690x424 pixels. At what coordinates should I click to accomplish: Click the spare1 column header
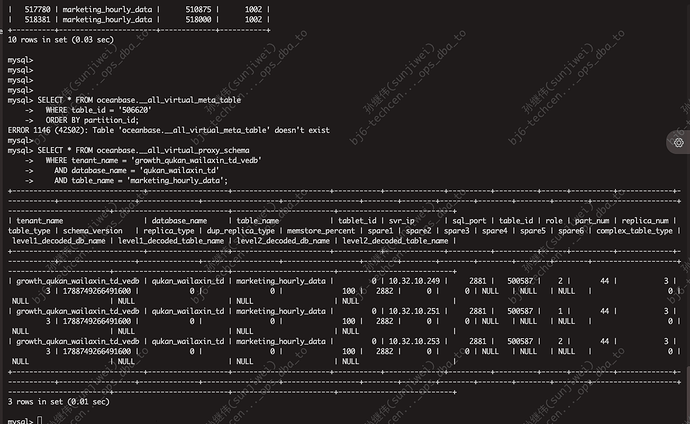[x=380, y=231]
